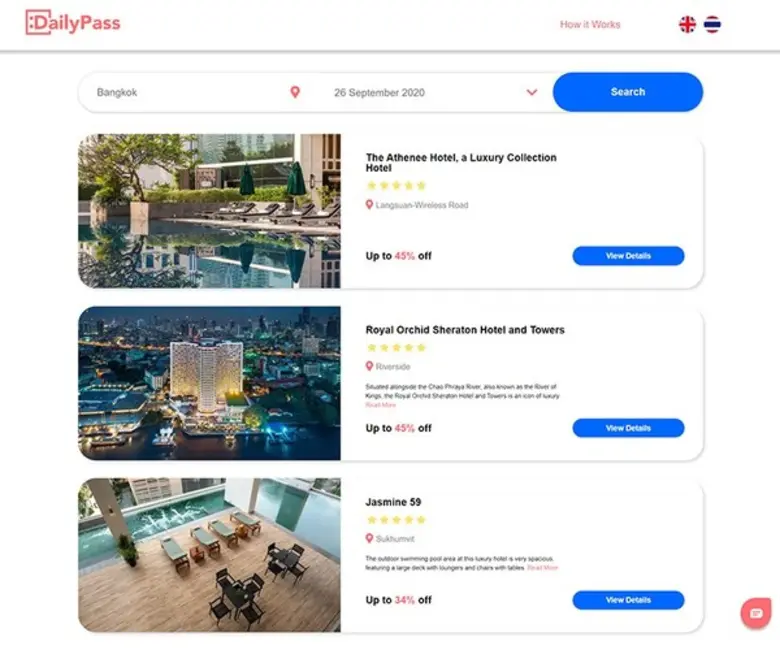Switch language with Thai flag icon

click(712, 24)
